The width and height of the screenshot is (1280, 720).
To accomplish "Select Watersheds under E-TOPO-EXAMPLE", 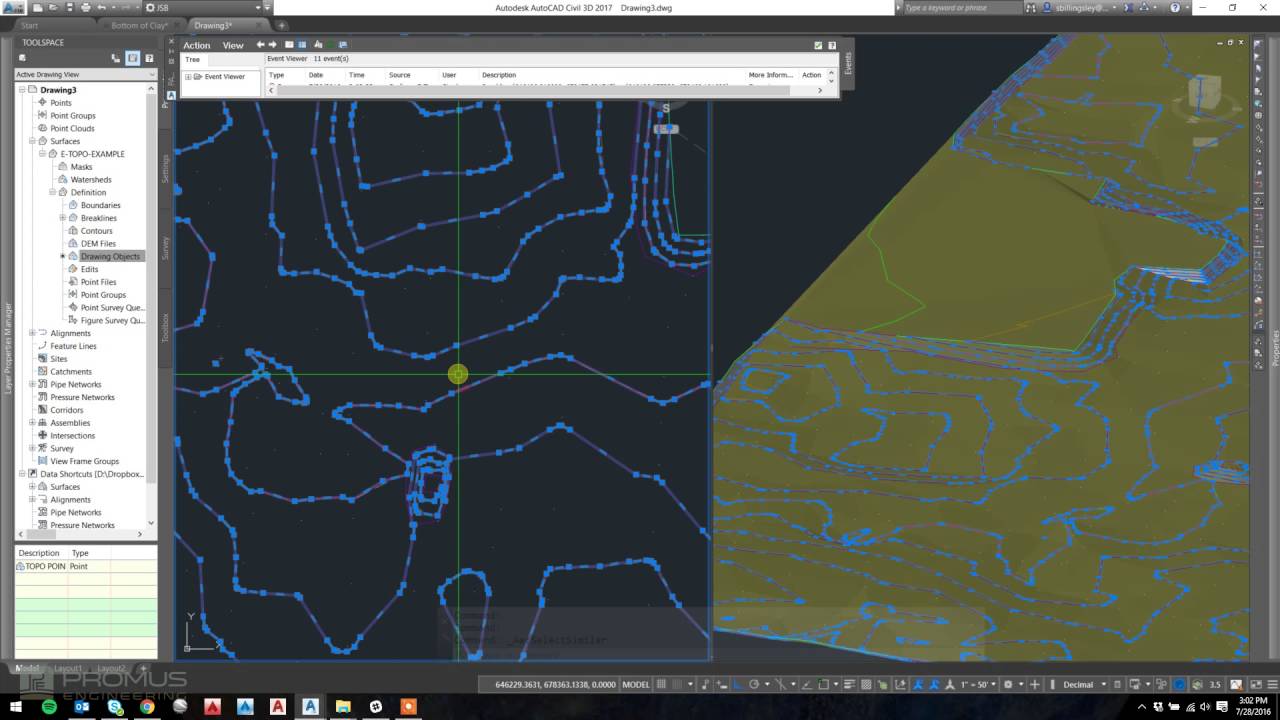I will pos(91,180).
